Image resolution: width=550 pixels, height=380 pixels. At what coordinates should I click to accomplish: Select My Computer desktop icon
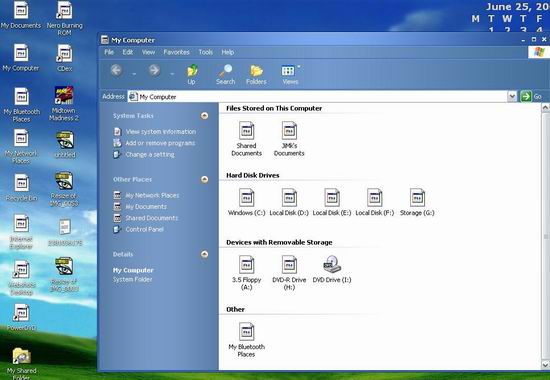21,58
